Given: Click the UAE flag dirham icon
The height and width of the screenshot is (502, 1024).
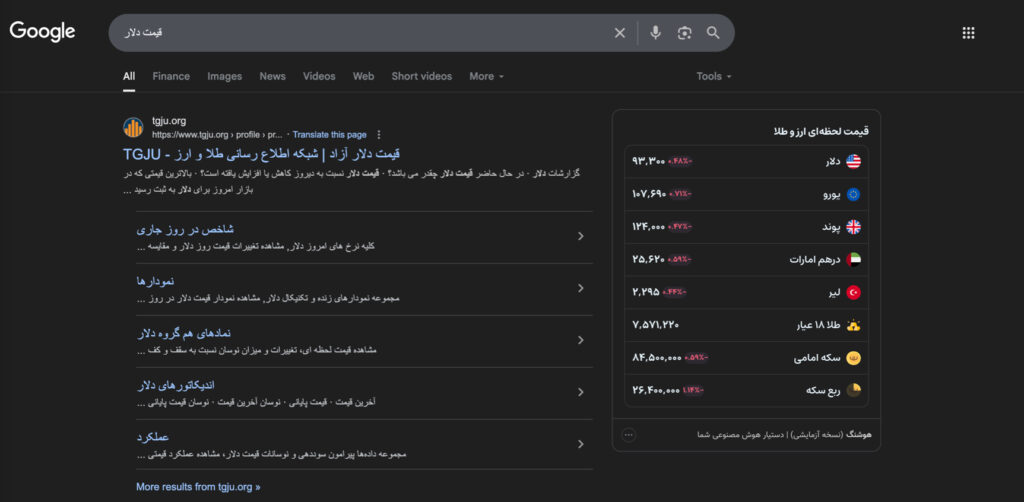Looking at the screenshot, I should point(854,259).
